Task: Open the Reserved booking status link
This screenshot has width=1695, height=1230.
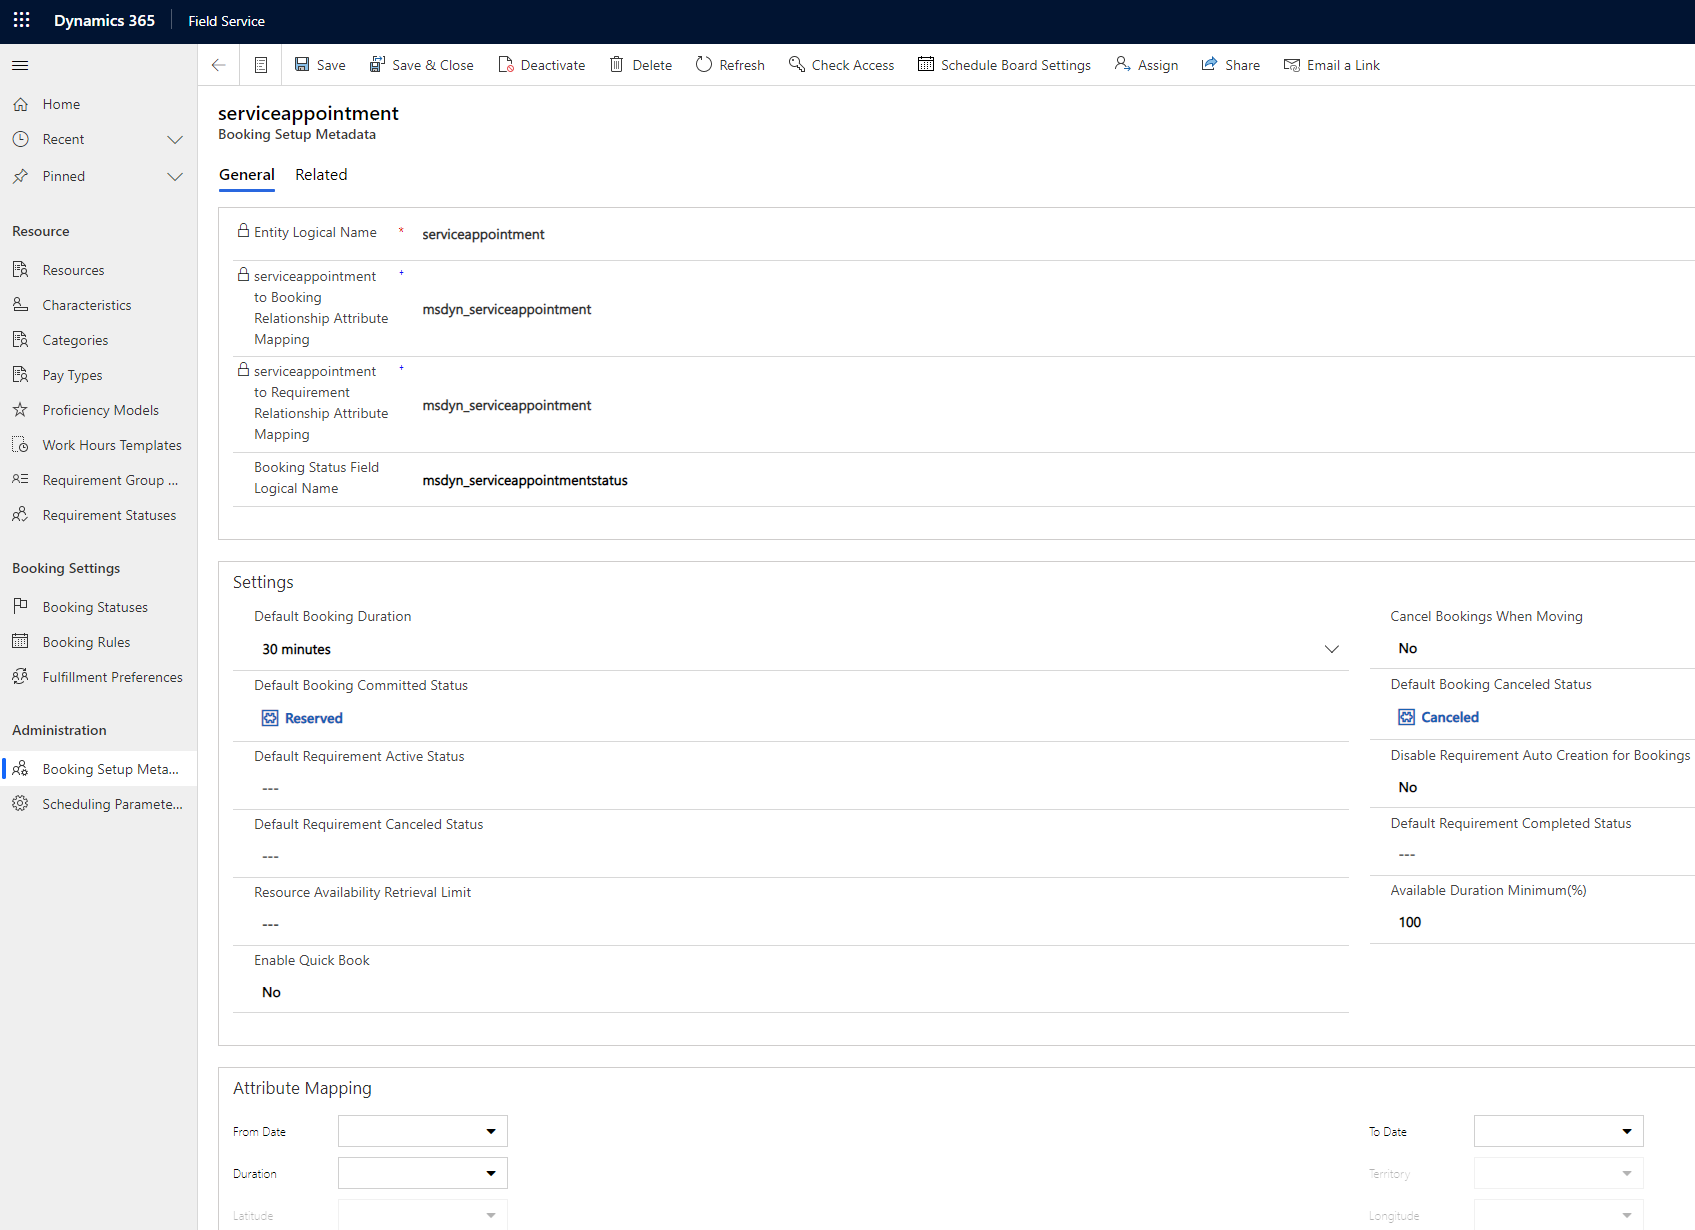Action: tap(314, 718)
